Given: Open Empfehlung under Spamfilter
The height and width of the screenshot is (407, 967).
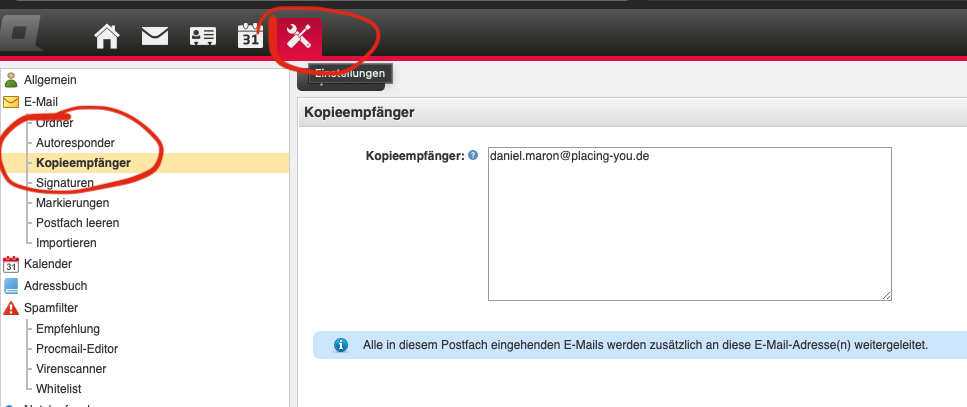Looking at the screenshot, I should click(x=68, y=329).
